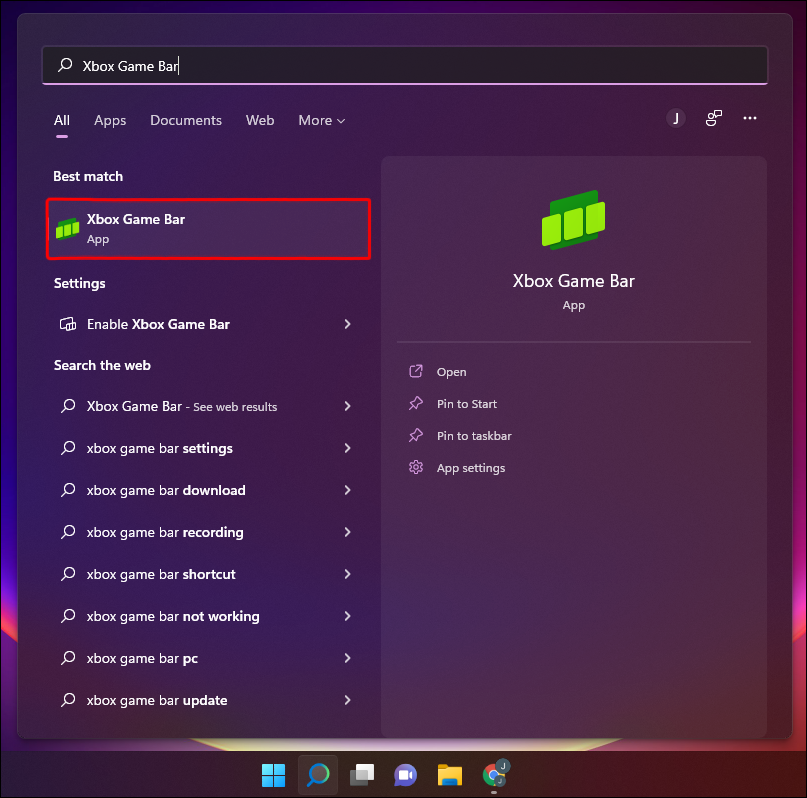Viewport: 807px width, 798px height.
Task: Switch to the Documents tab
Action: (x=186, y=120)
